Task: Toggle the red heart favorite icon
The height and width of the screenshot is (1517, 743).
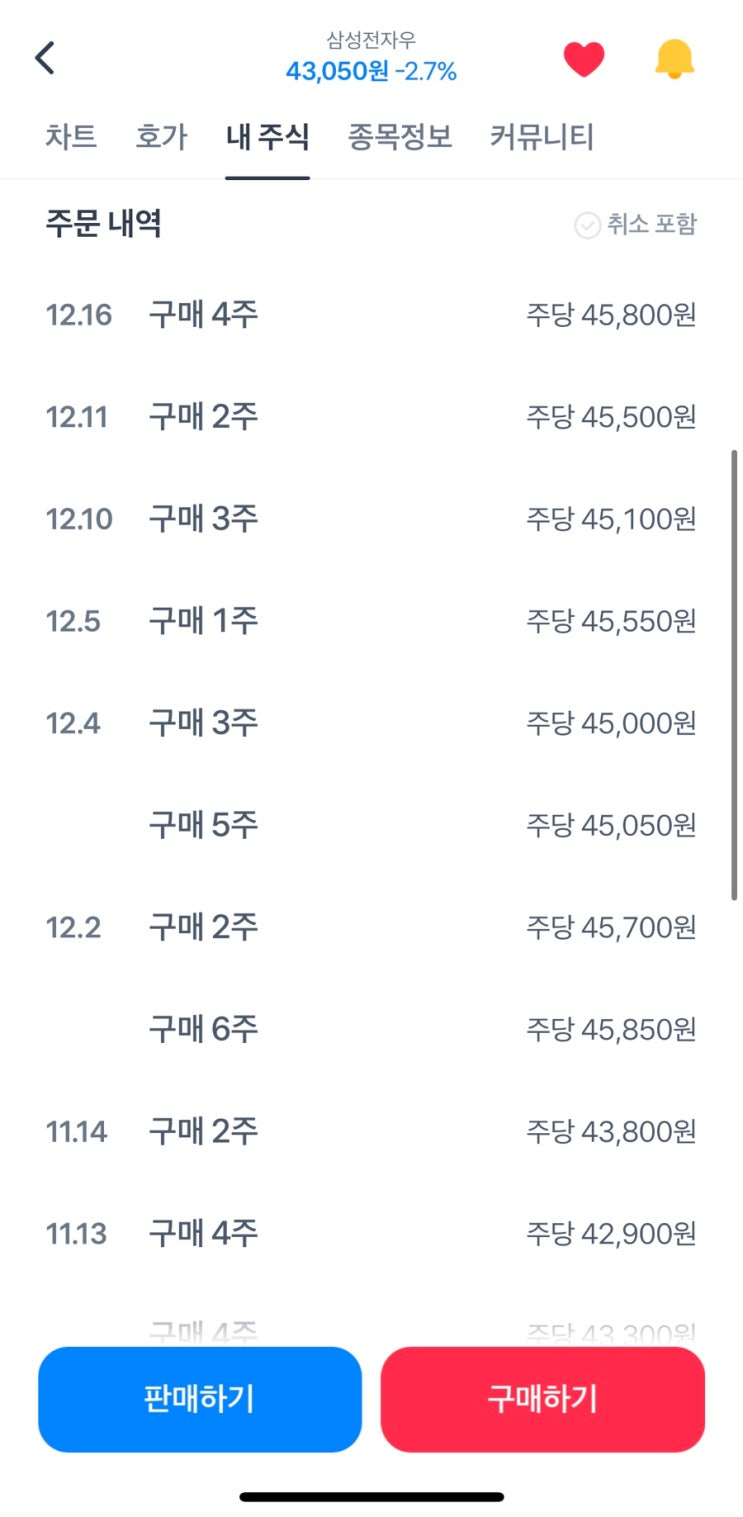Action: (x=584, y=60)
